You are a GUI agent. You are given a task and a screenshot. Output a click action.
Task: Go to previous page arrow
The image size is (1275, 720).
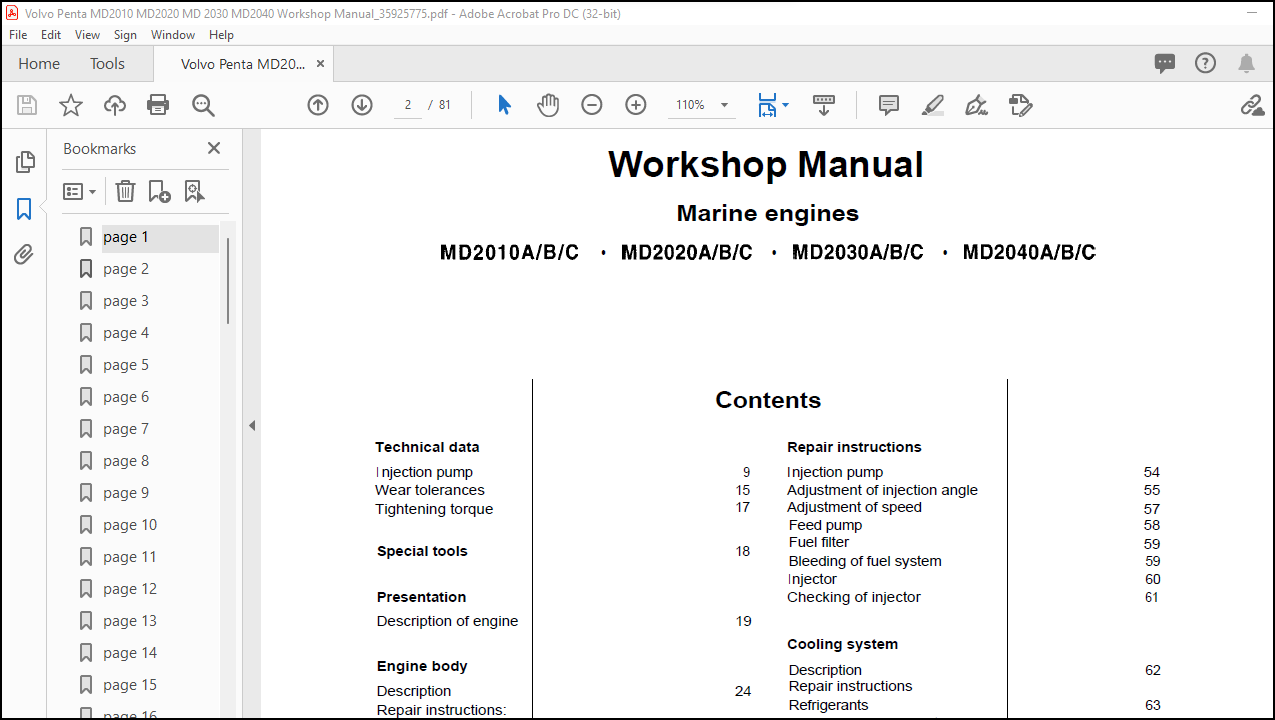coord(318,105)
